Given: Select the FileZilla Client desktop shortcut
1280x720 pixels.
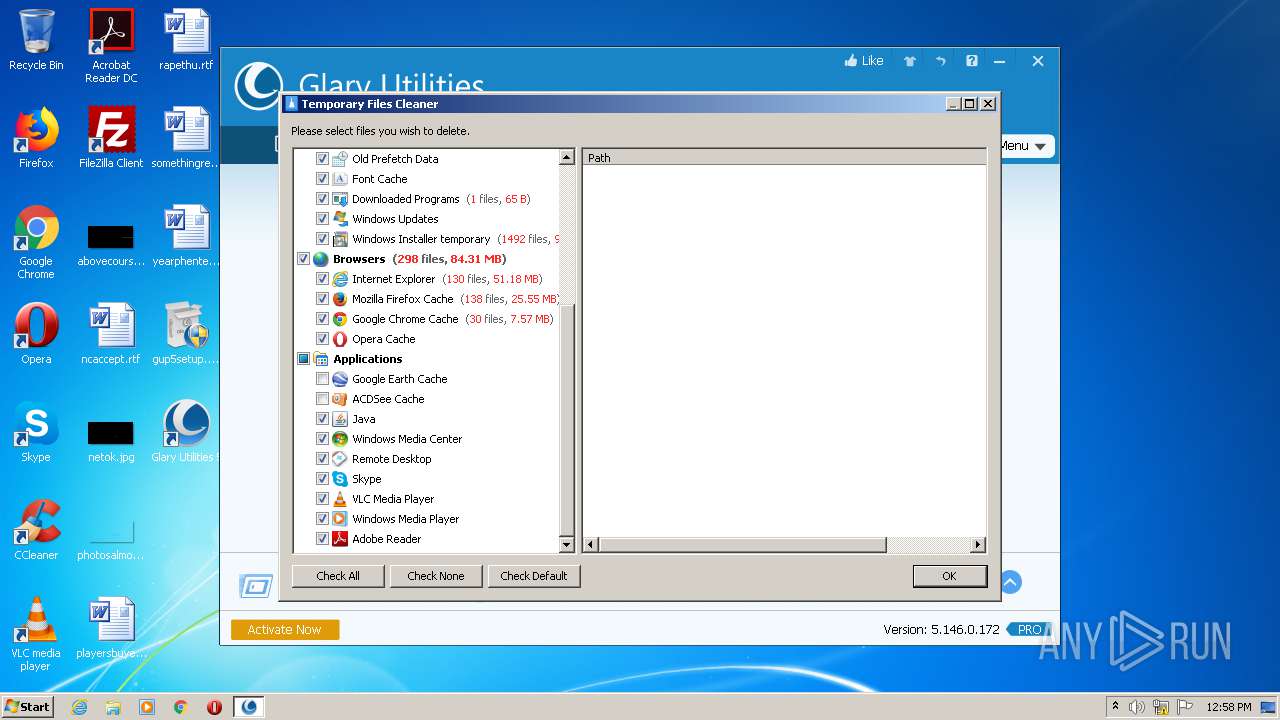Looking at the screenshot, I should (x=111, y=138).
